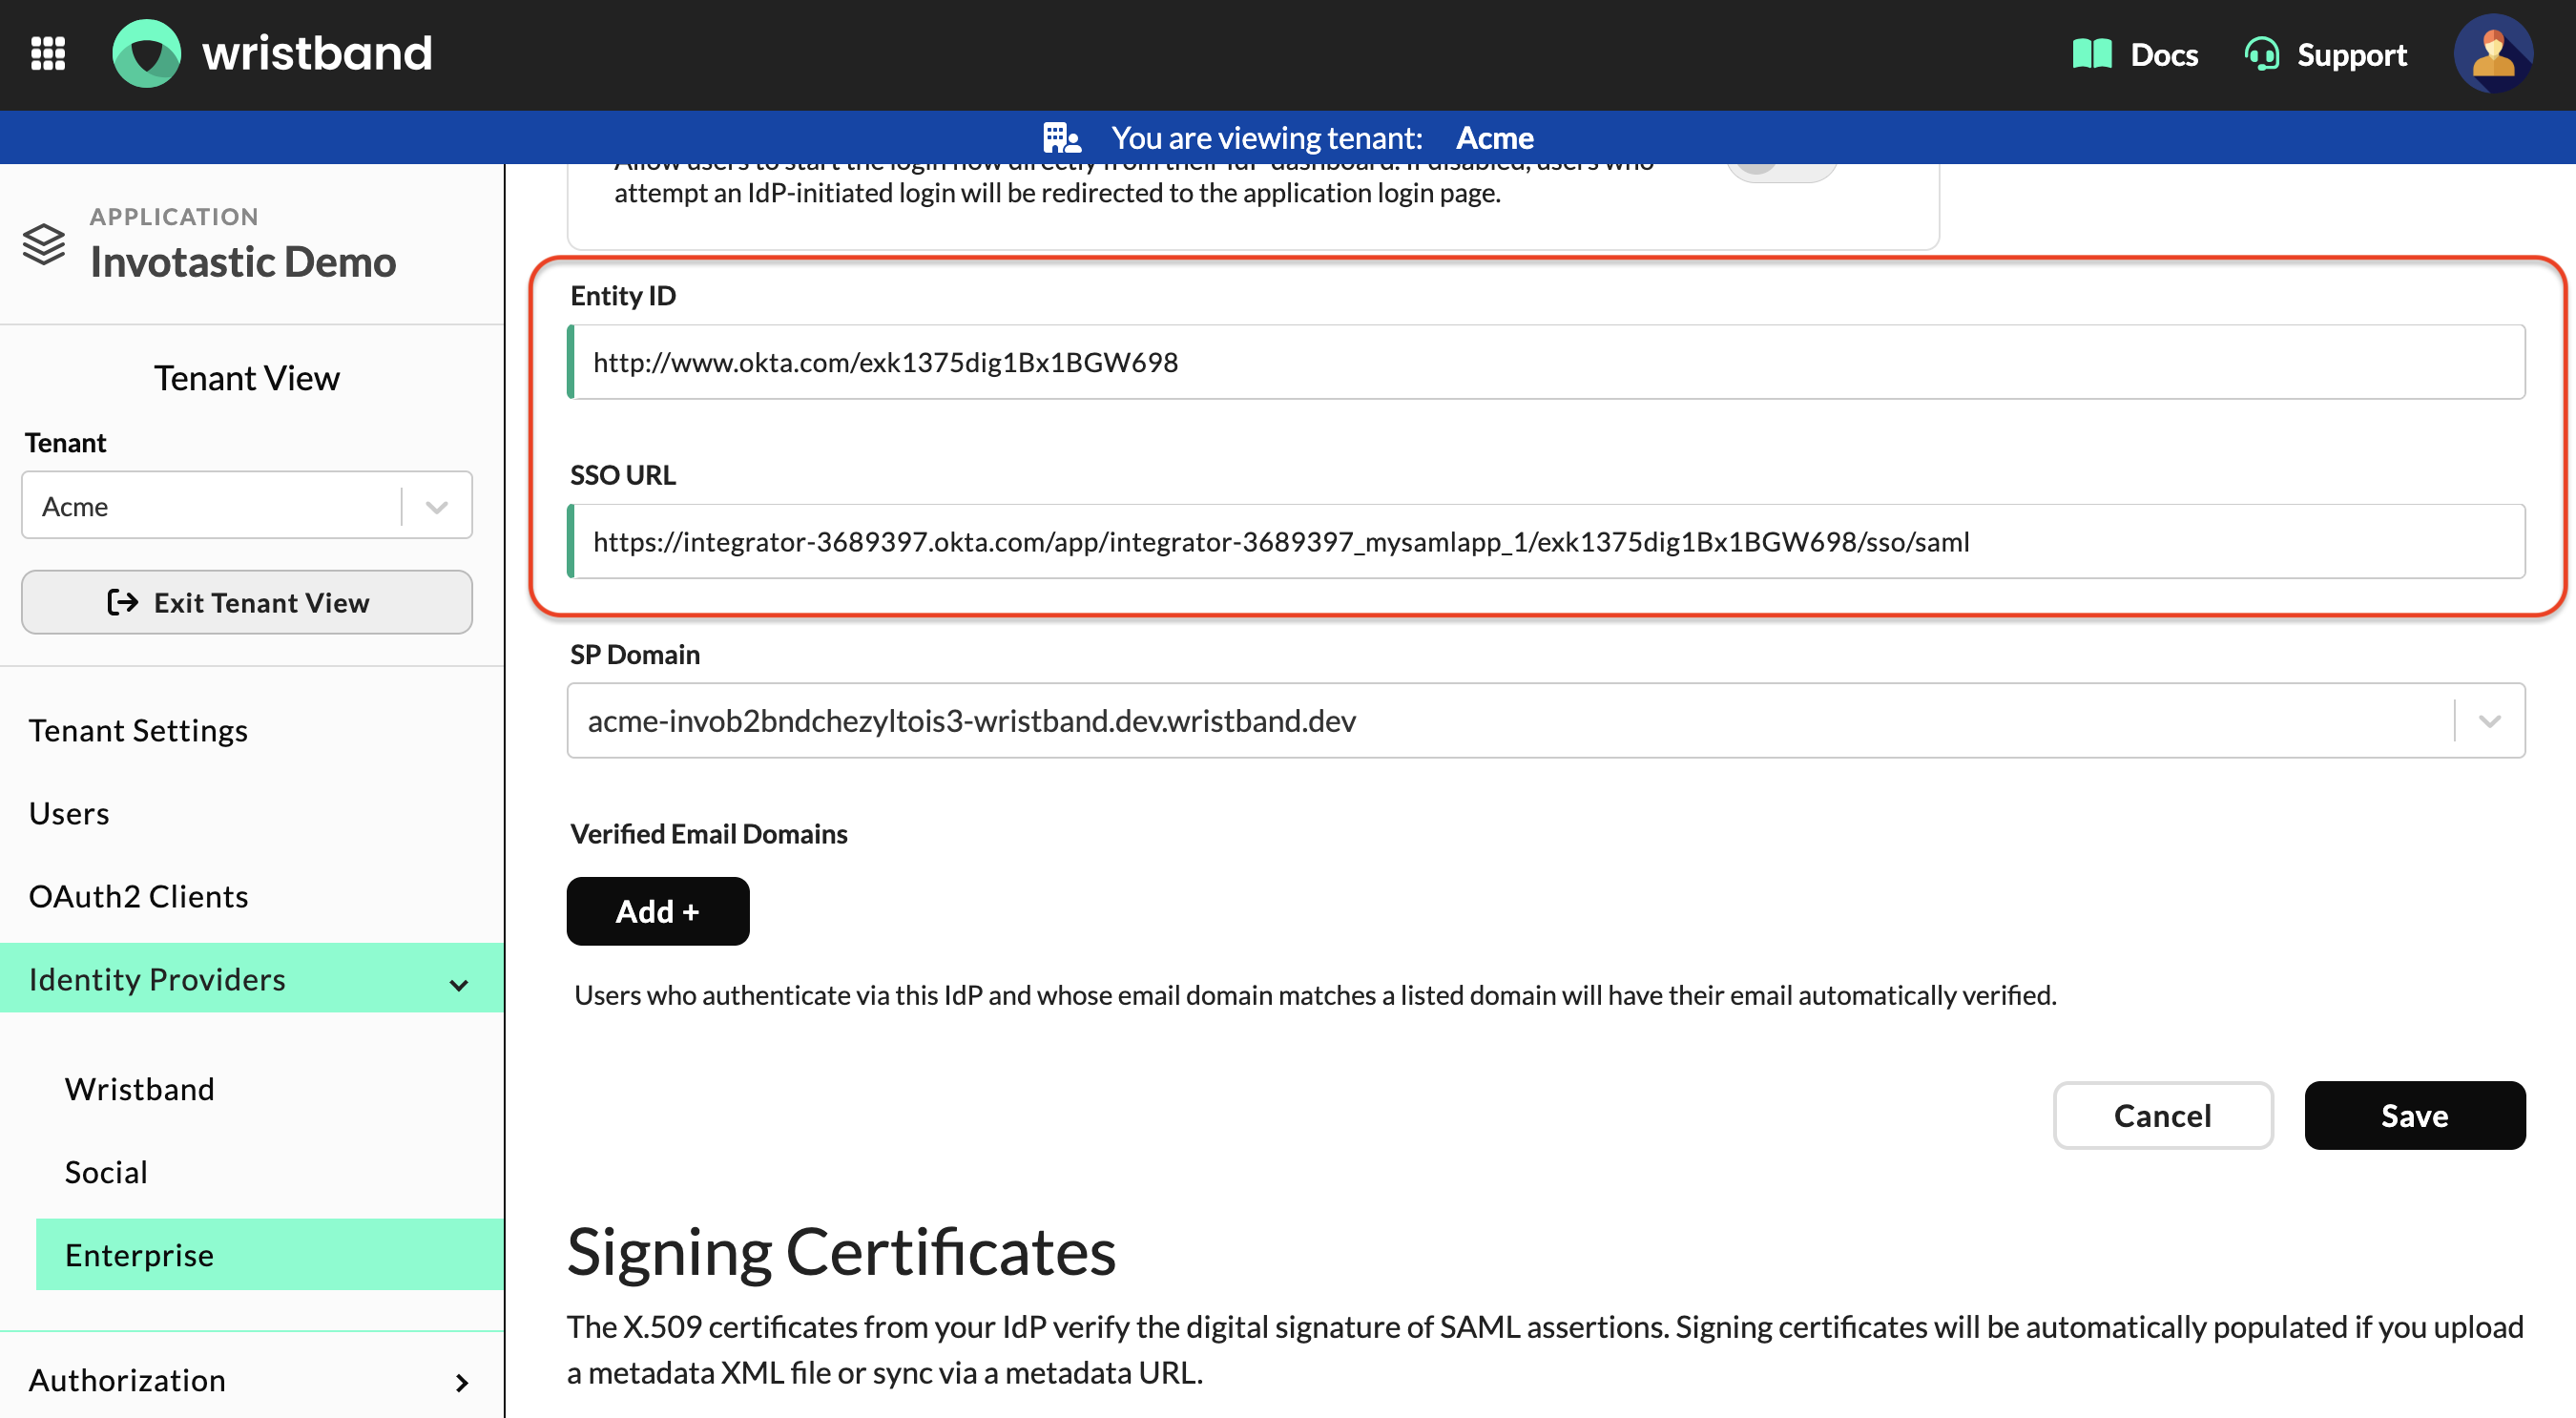This screenshot has height=1418, width=2576.
Task: Click the Invotastic Demo application title
Action: click(x=243, y=262)
